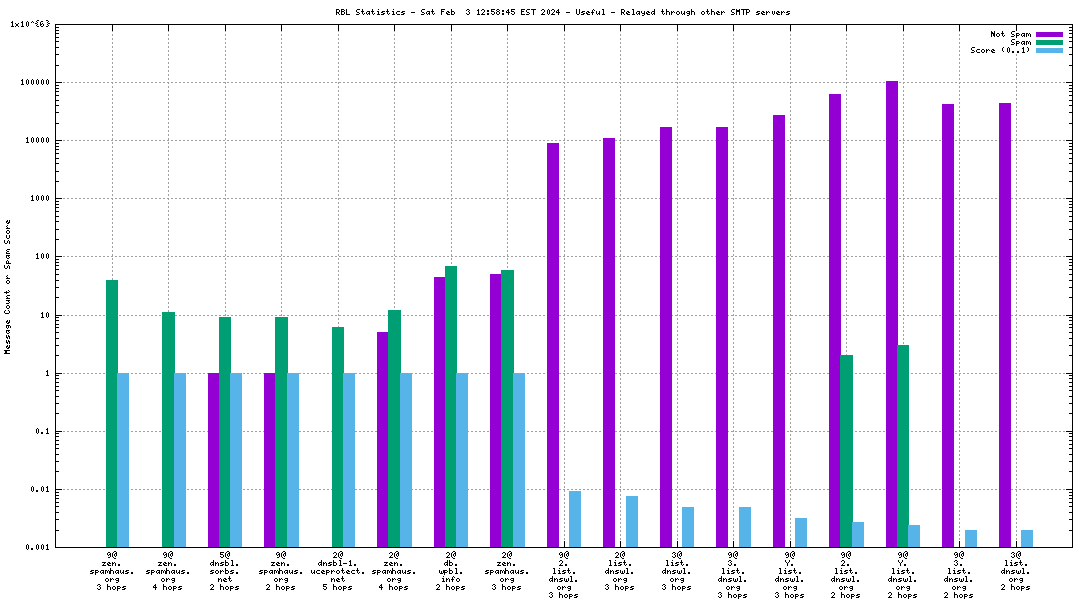The image size is (1088, 612).
Task: Click the 1000 y-axis tick label
Action: [44, 199]
